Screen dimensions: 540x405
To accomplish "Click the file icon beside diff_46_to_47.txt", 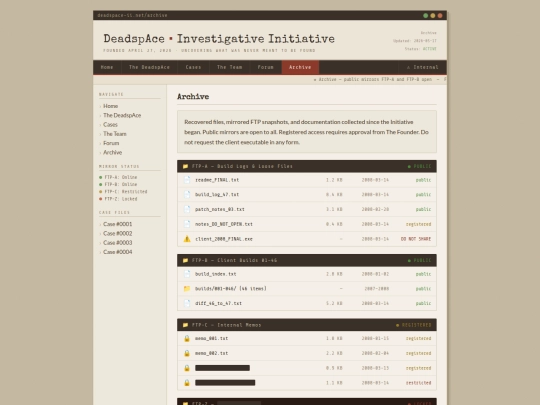I will point(187,303).
